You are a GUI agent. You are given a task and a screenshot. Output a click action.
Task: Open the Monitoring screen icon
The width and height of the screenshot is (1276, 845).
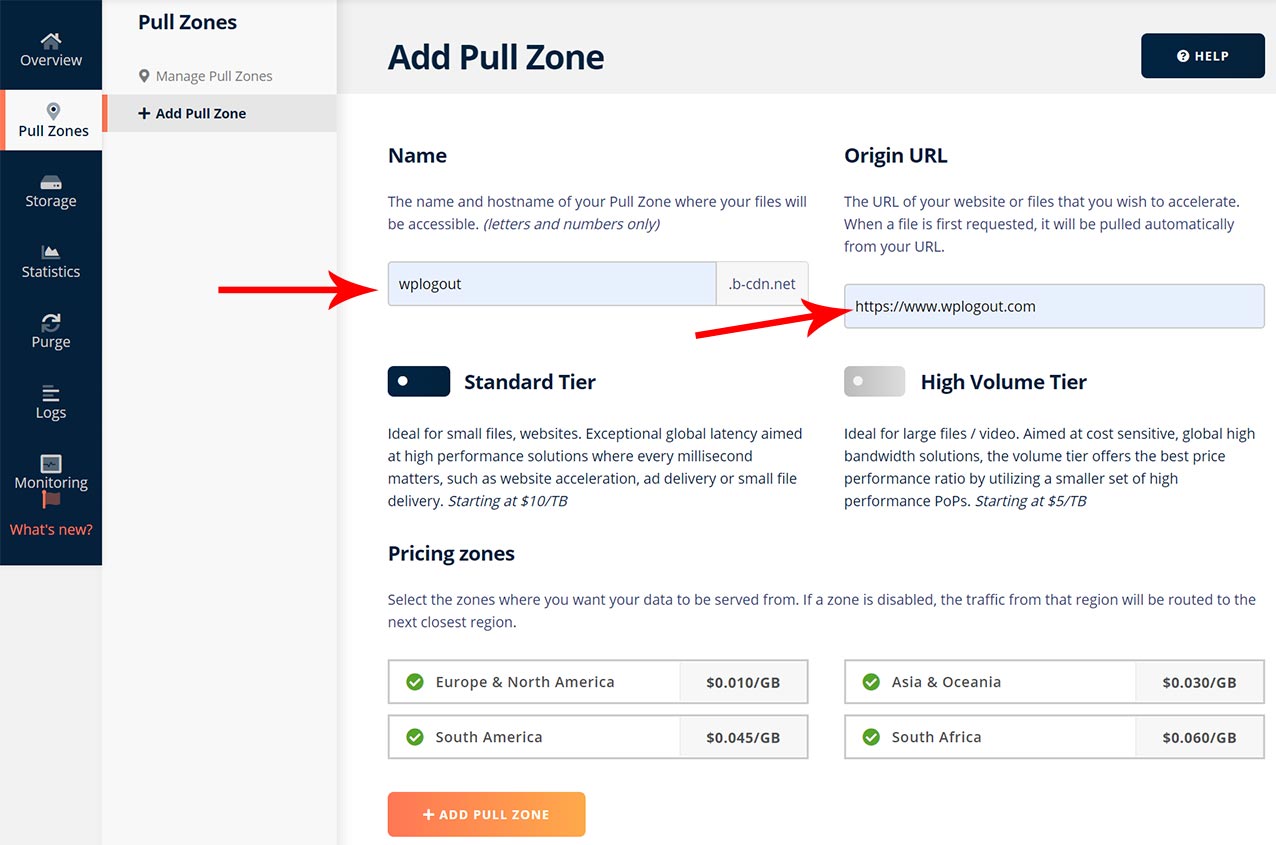tap(51, 463)
